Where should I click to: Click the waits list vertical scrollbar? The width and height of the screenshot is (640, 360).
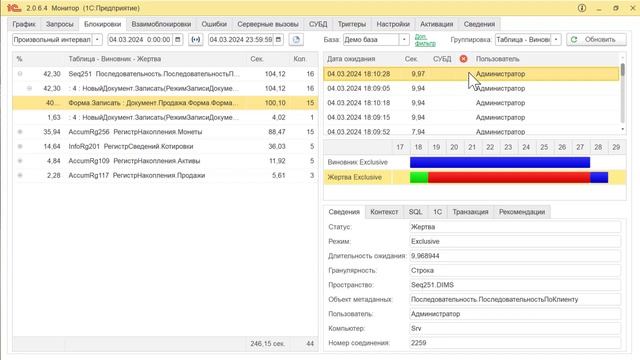coord(622,94)
